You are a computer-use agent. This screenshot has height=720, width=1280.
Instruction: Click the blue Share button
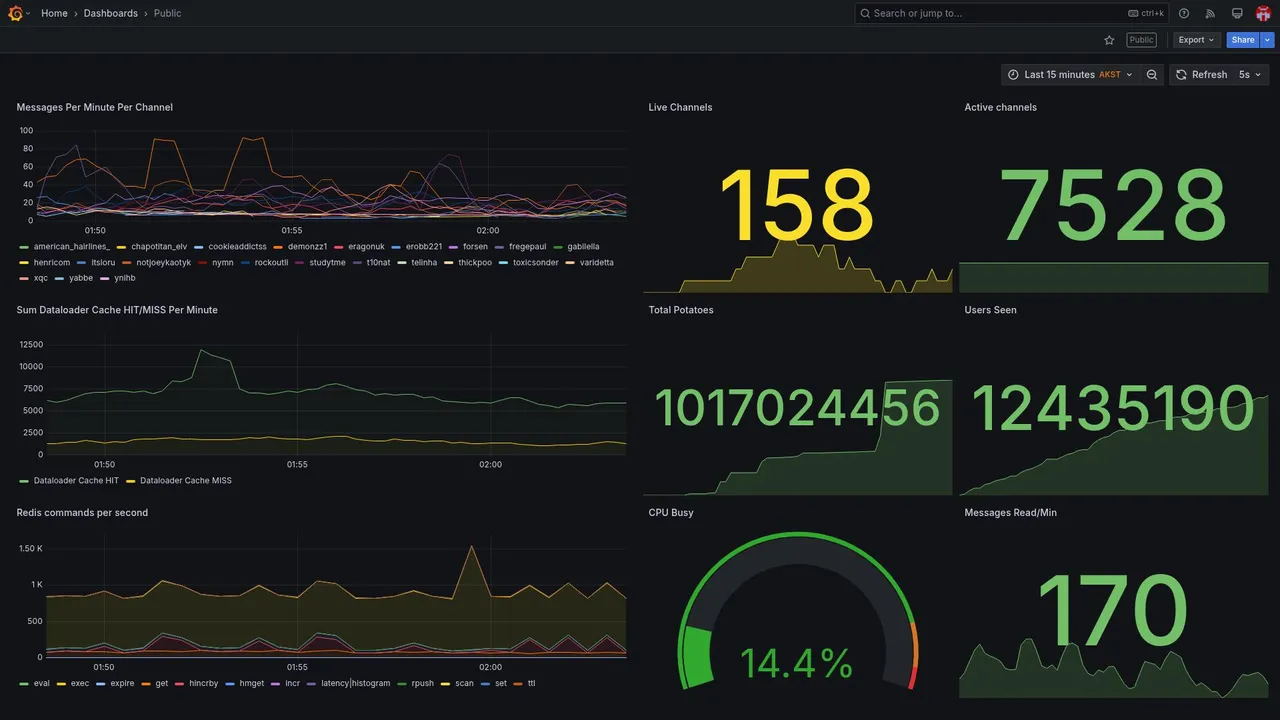(x=1243, y=40)
